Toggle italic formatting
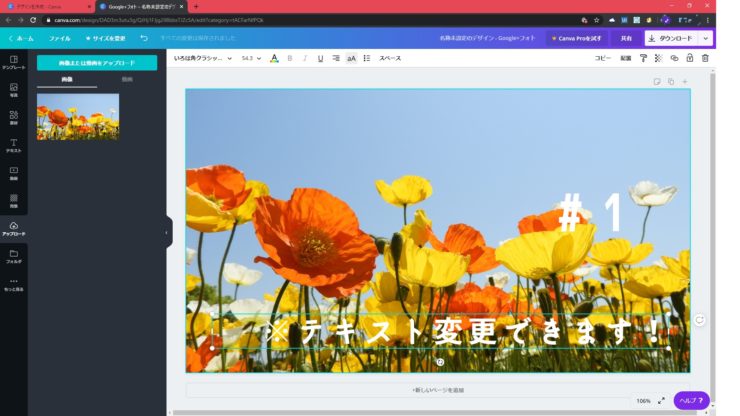Screen dimensions: 740x416 coord(305,58)
